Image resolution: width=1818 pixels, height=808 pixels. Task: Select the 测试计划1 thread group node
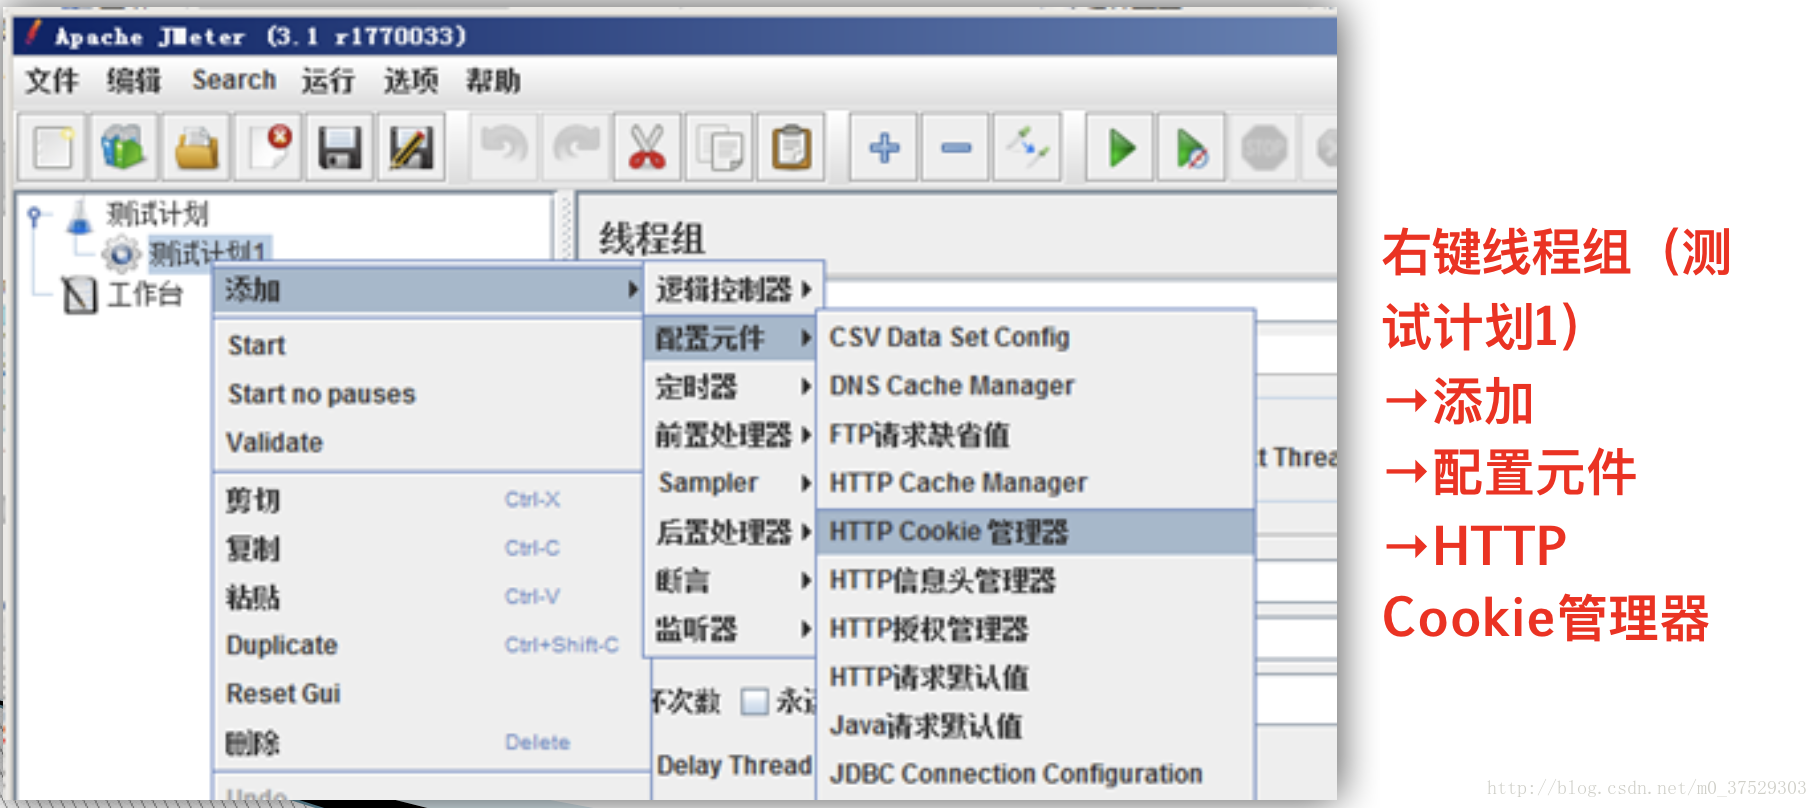(208, 252)
